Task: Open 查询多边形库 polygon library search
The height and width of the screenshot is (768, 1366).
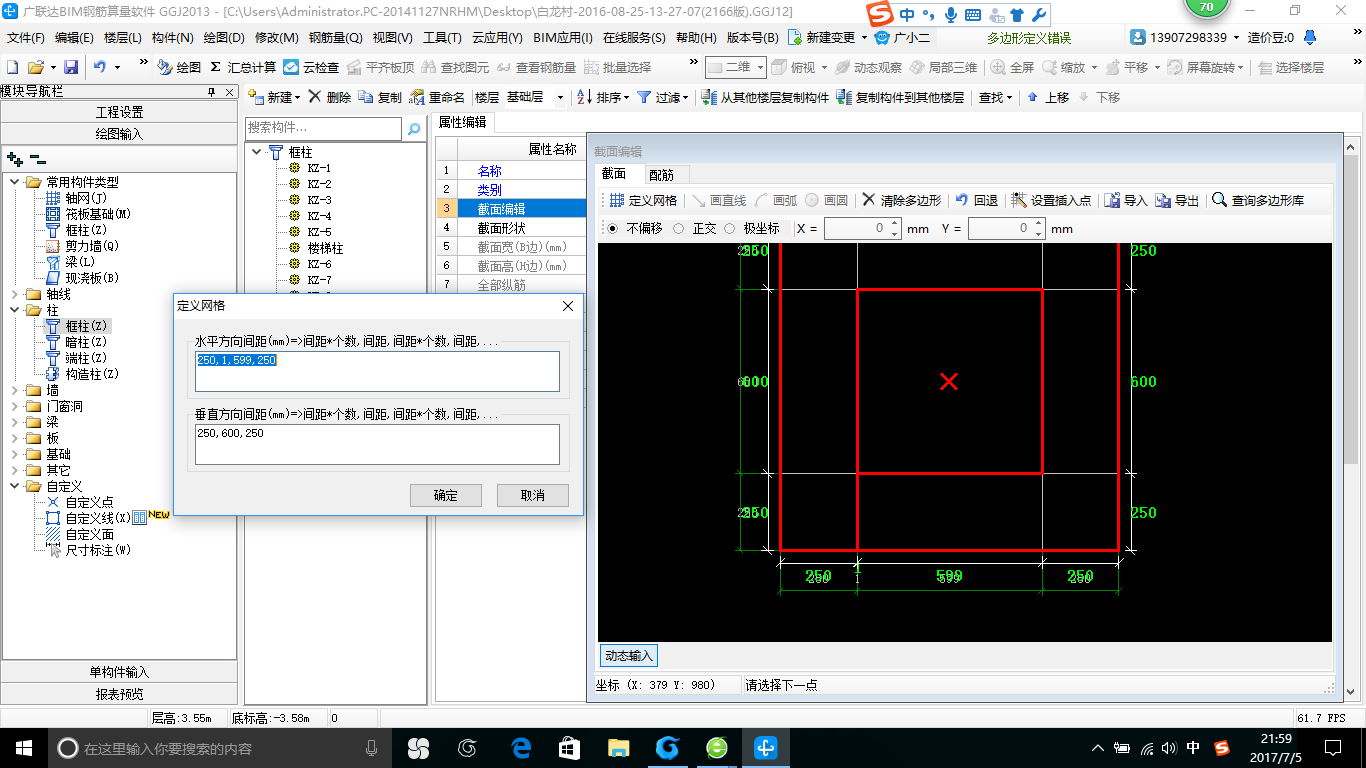Action: [1258, 200]
